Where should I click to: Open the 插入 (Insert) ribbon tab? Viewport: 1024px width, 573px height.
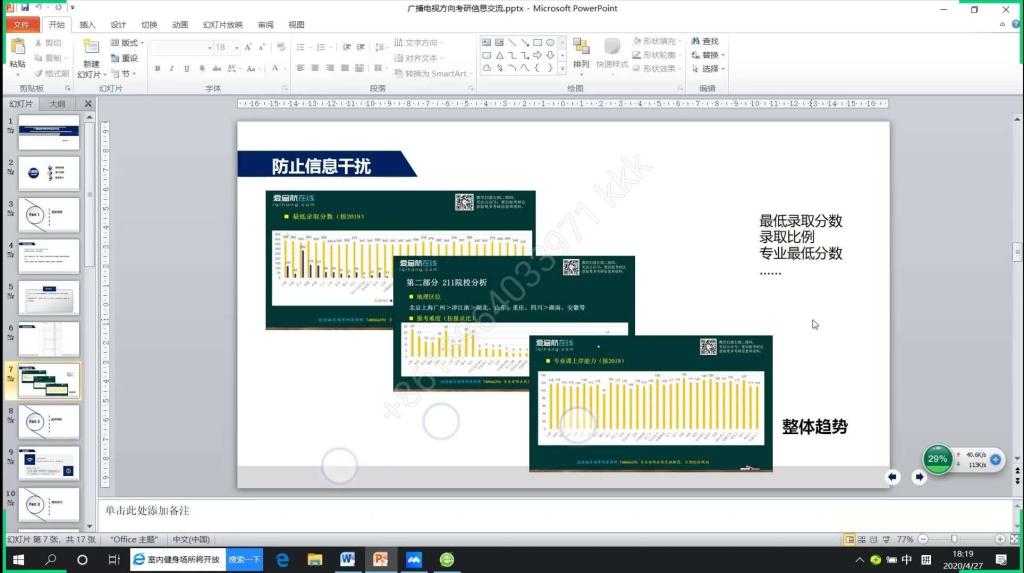(x=88, y=24)
